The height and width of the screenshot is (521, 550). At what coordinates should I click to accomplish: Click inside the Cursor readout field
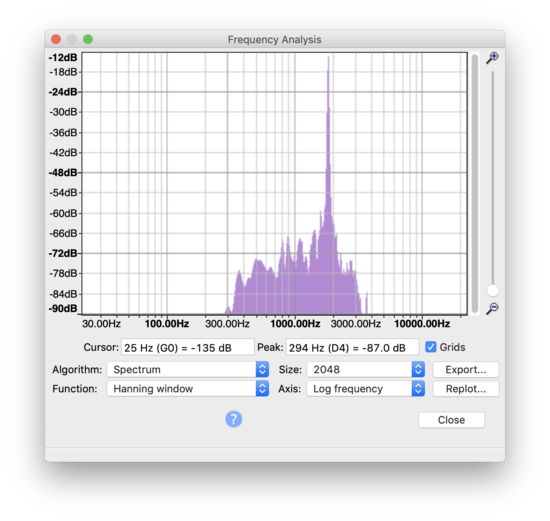(x=188, y=347)
